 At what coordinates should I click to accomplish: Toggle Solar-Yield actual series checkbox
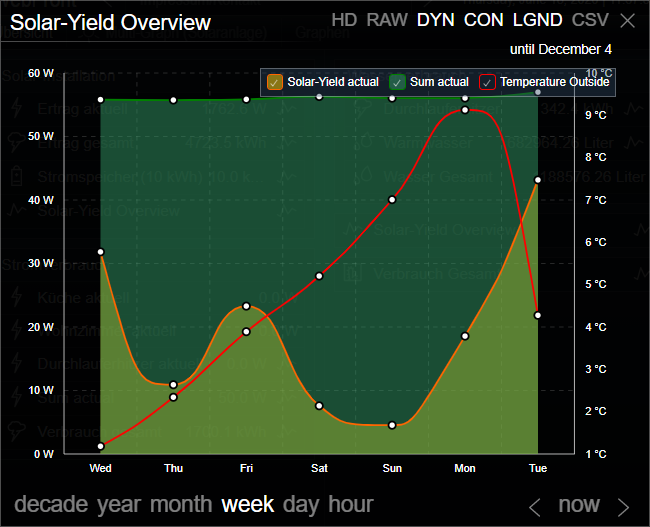tap(276, 82)
